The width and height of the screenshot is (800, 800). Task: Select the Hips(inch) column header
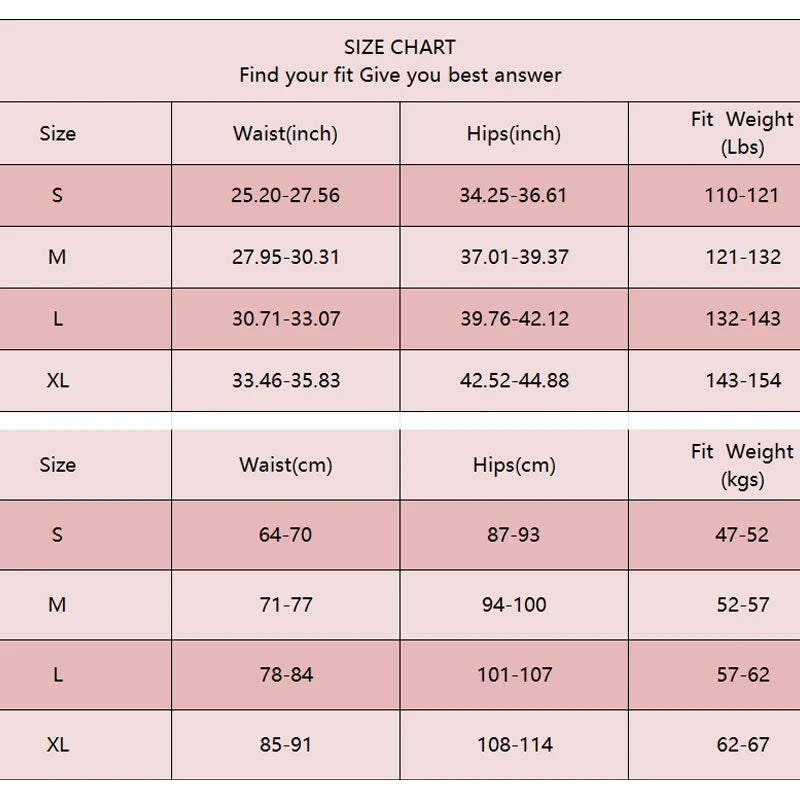[514, 134]
